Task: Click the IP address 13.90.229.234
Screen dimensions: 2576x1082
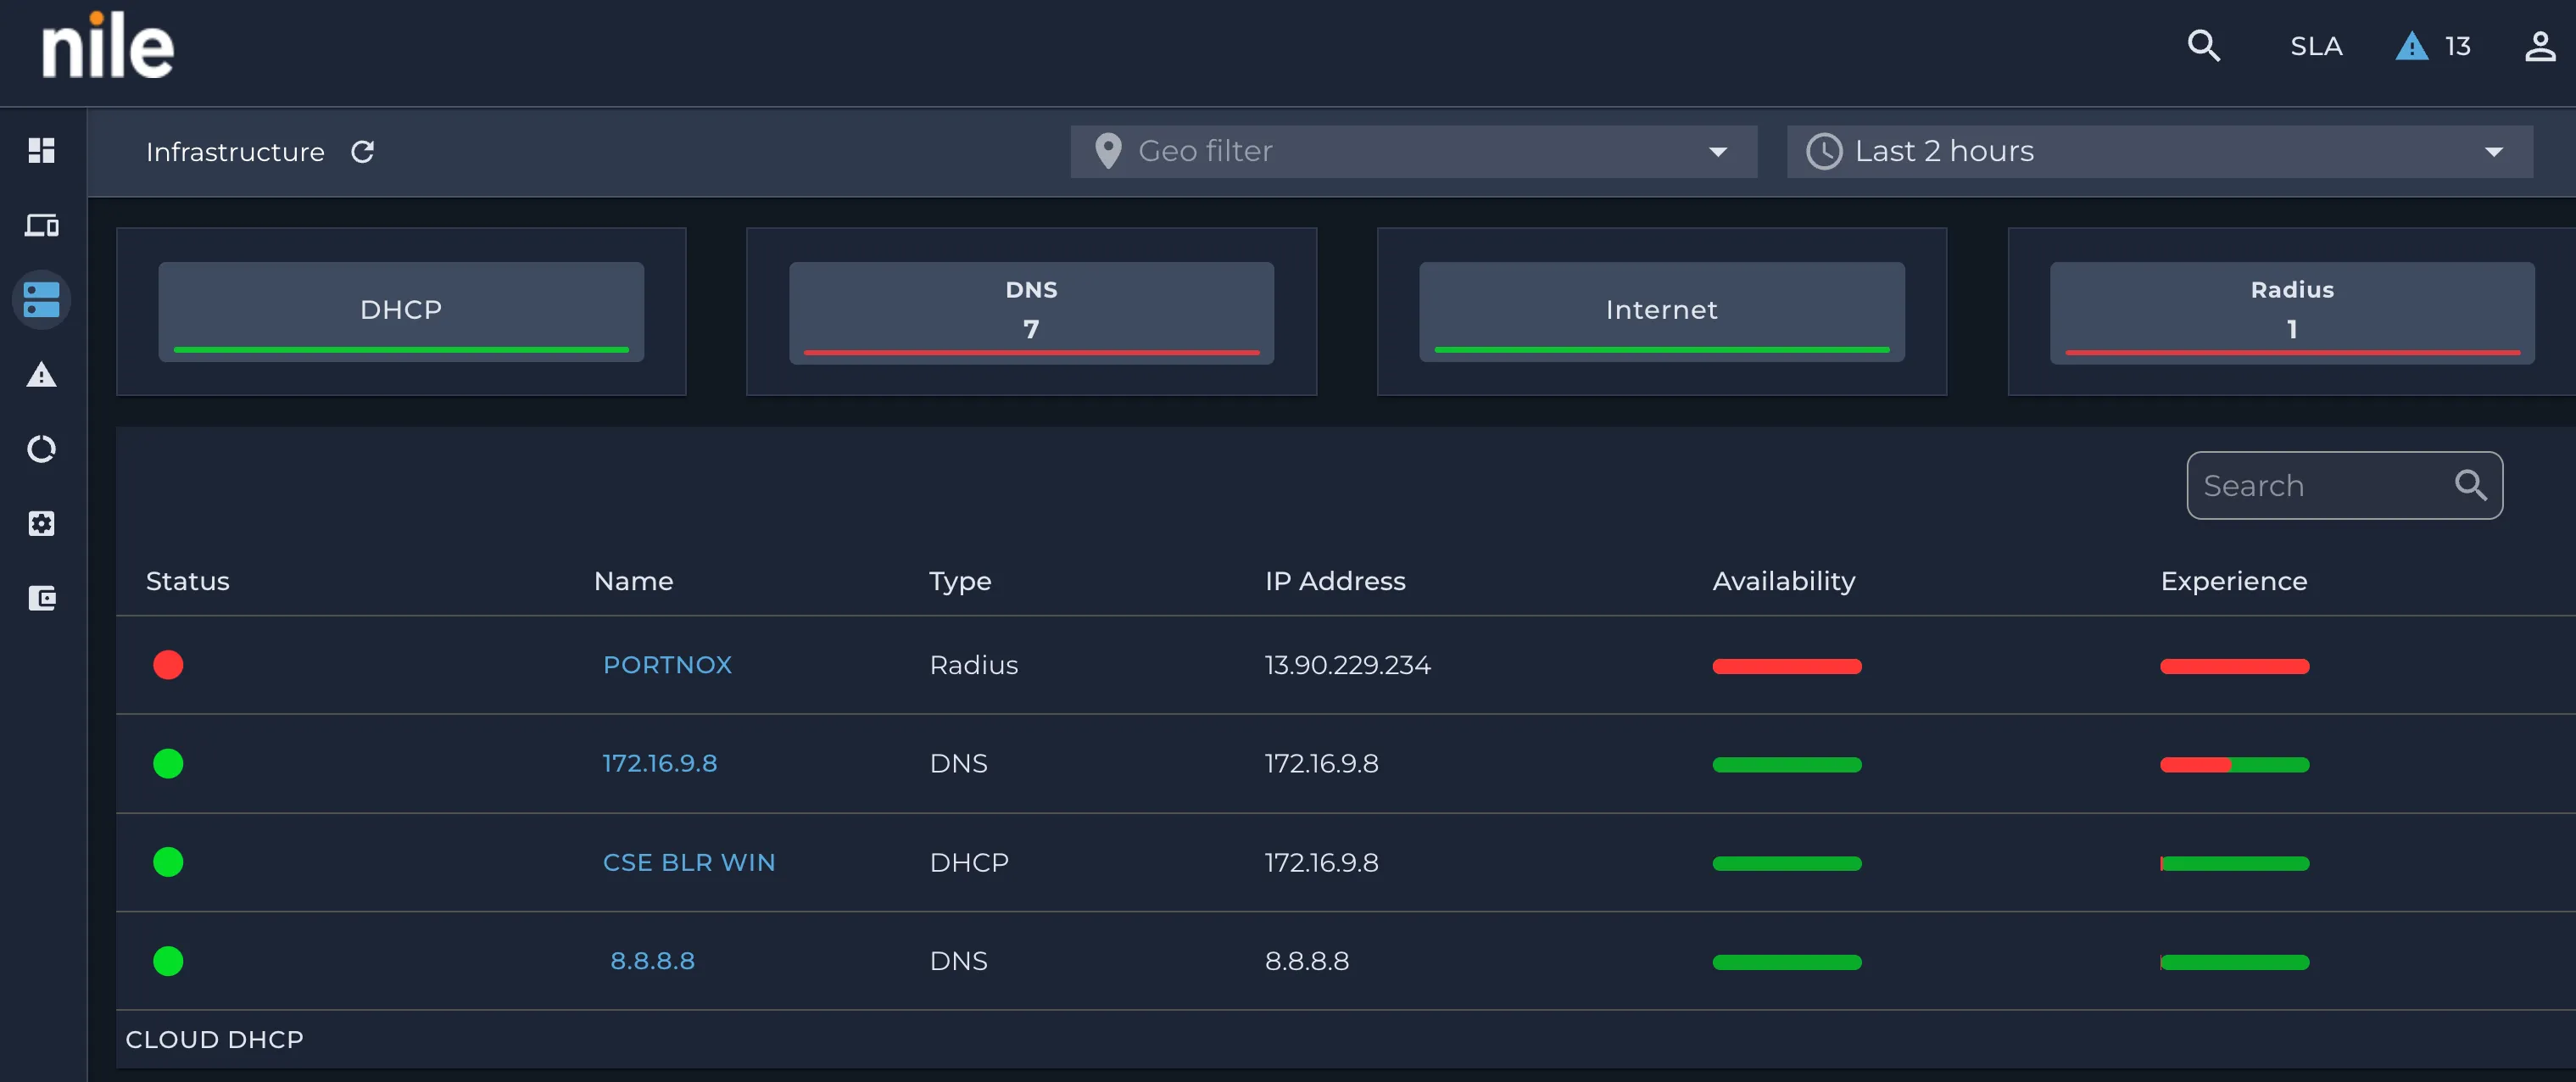Action: [x=1347, y=665]
